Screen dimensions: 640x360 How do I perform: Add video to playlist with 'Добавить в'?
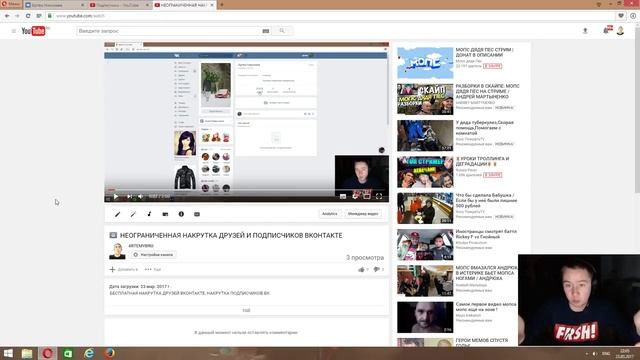click(124, 269)
